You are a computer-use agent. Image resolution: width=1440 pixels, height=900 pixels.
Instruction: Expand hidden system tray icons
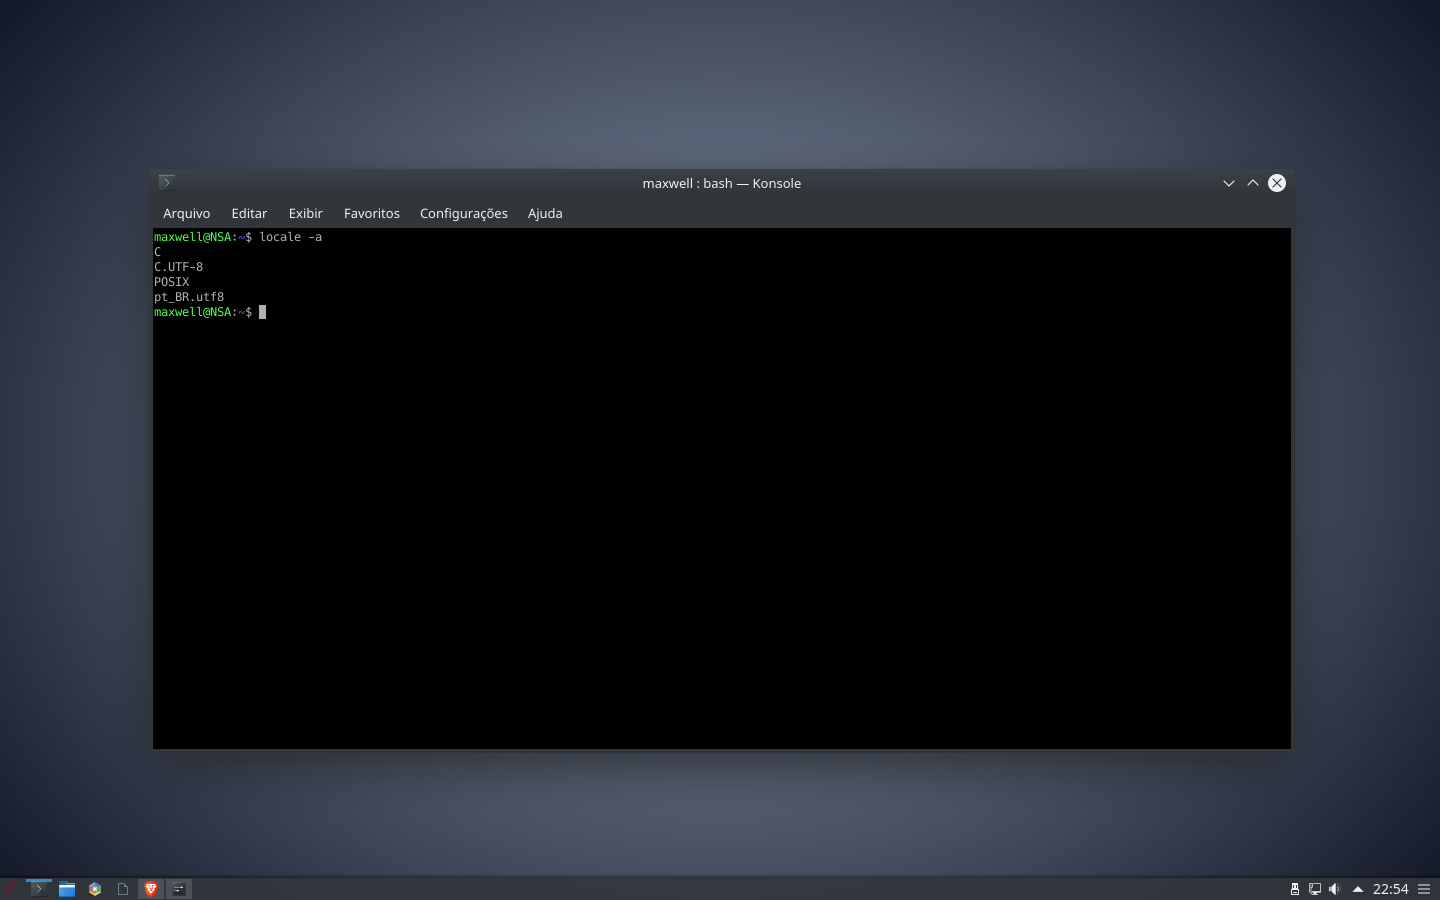[x=1358, y=888]
